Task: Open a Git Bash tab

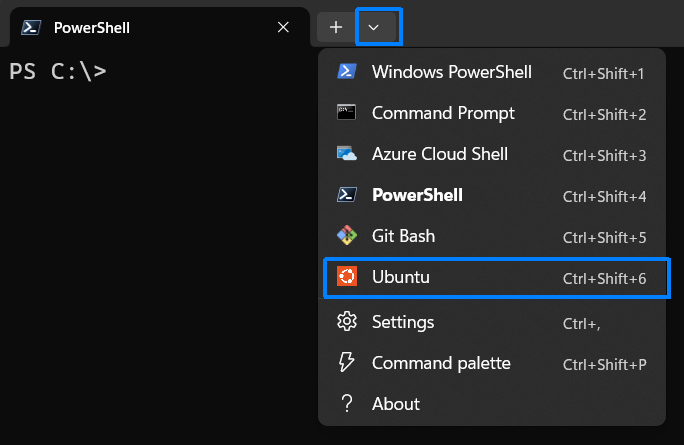Action: (x=492, y=236)
